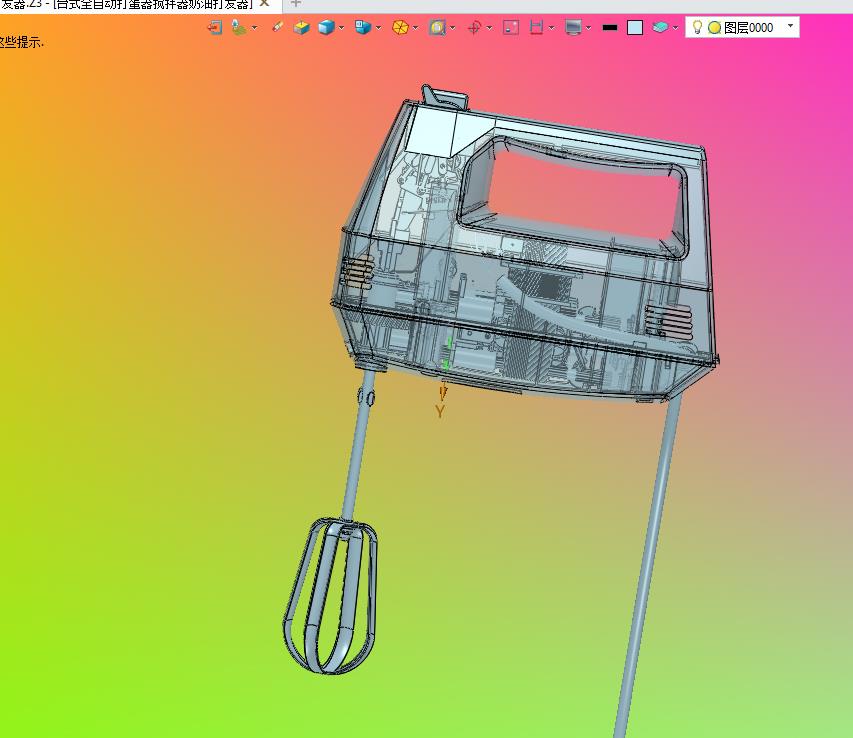853x738 pixels.
Task: Expand the stacked layers icon dropdown arrow
Action: (676, 28)
